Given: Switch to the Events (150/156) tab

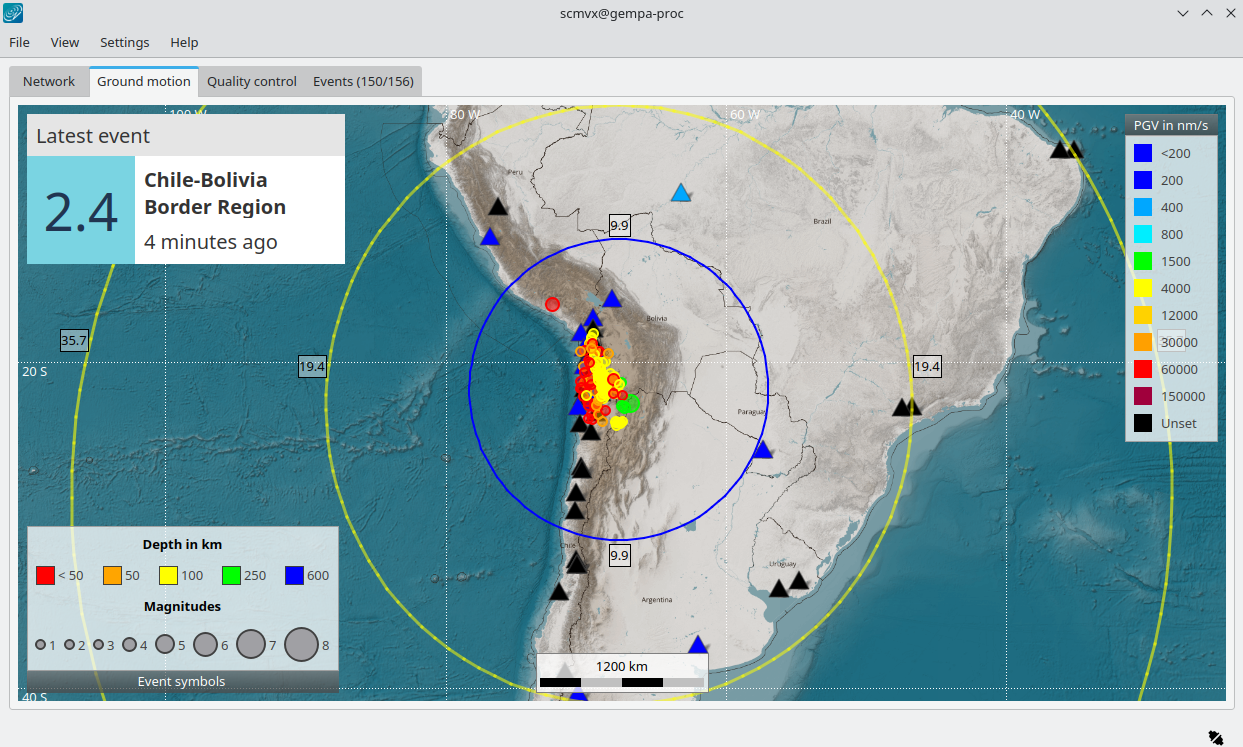Looking at the screenshot, I should (x=363, y=82).
